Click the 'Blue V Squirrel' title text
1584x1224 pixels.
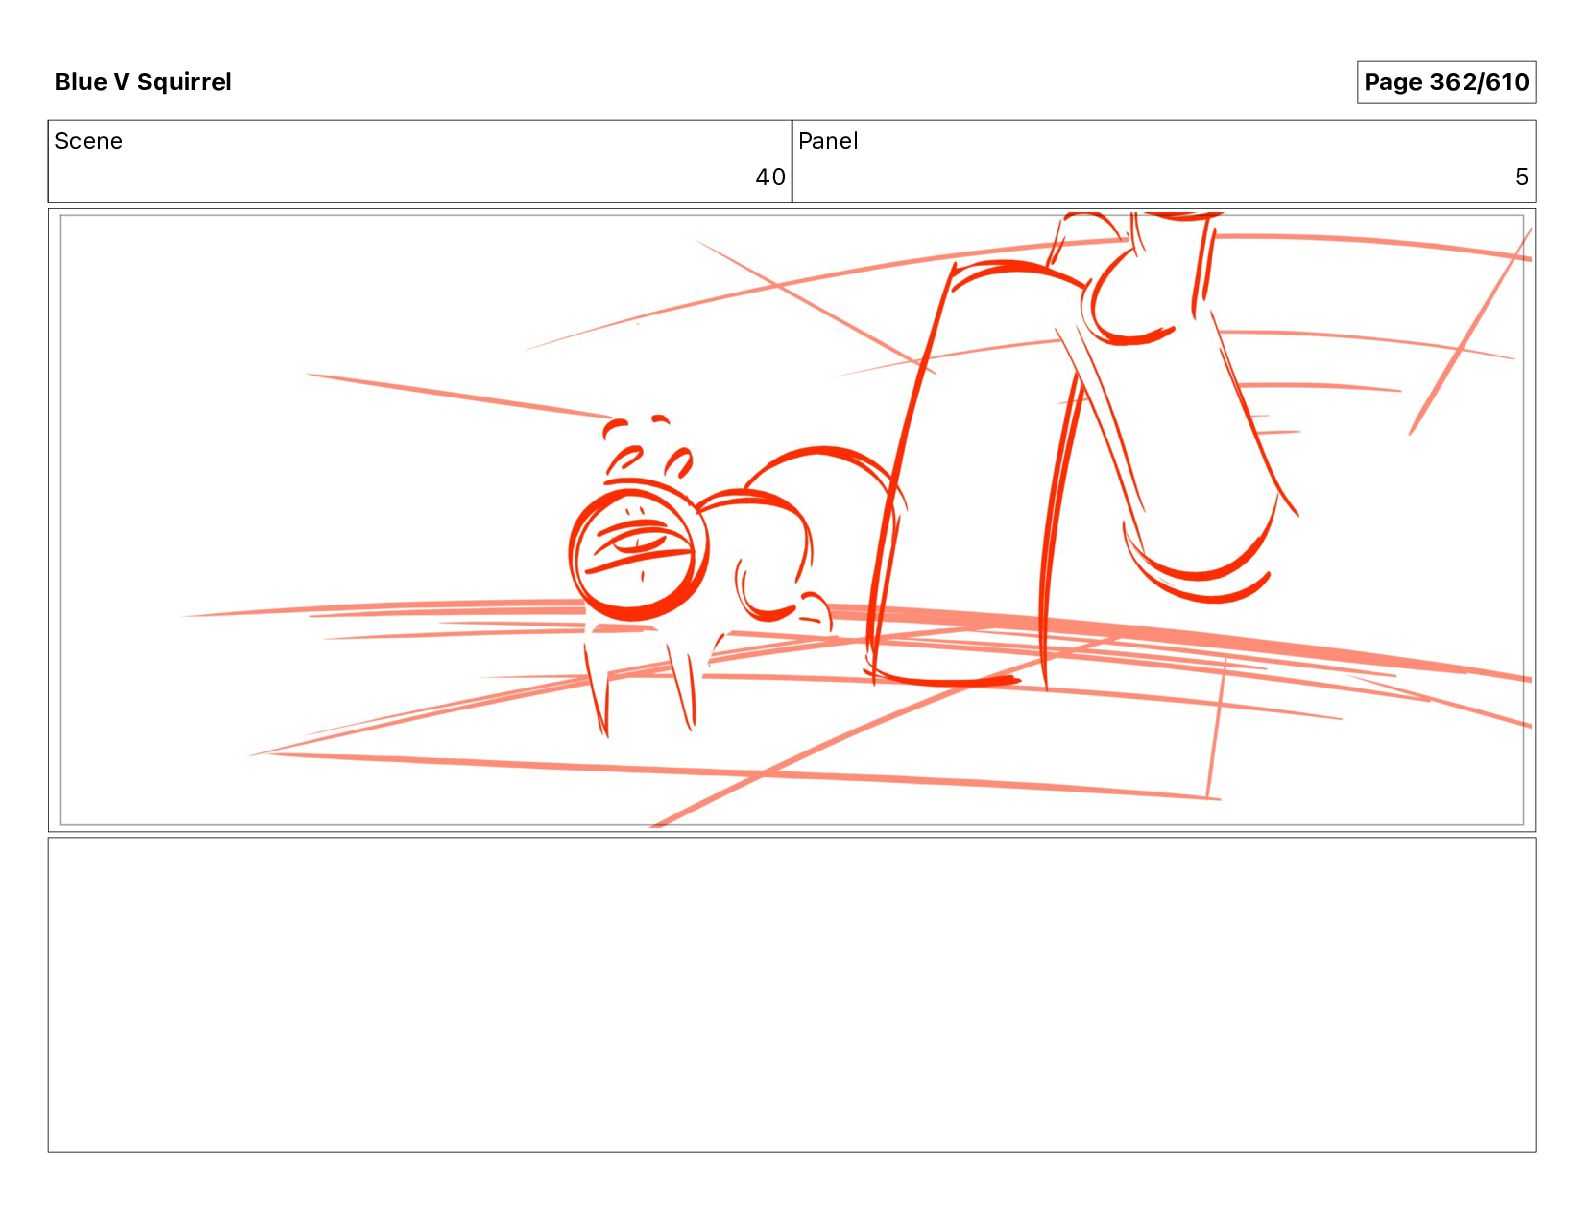pos(143,82)
